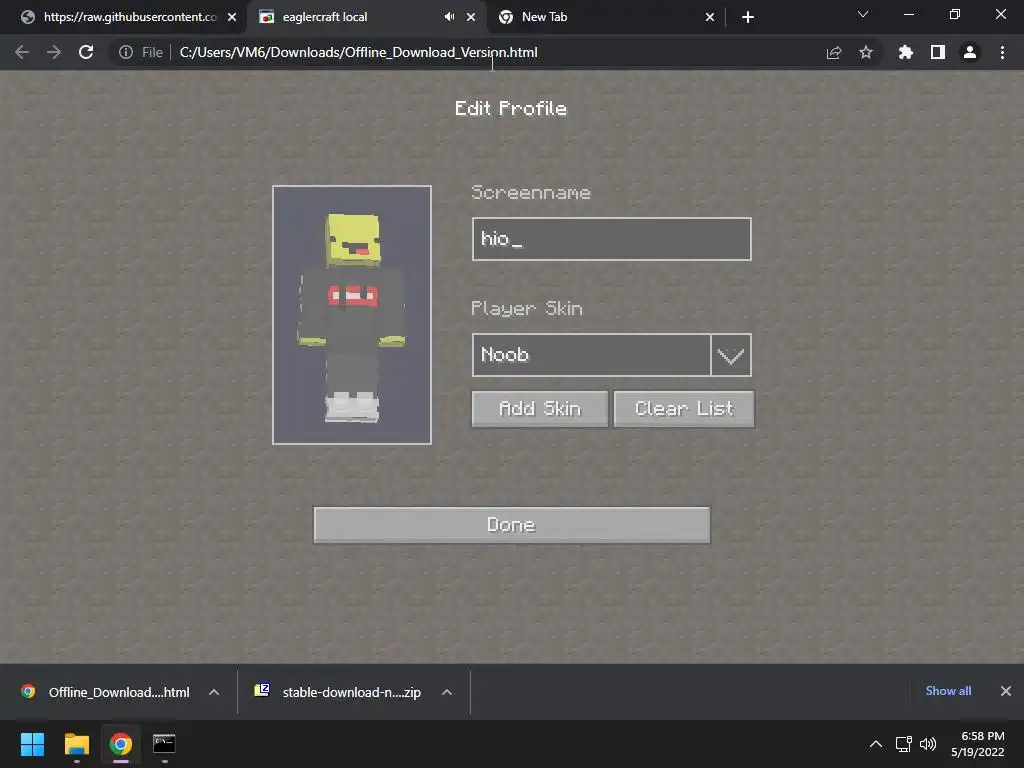This screenshot has width=1024, height=768.
Task: Click the Chrome taskbar icon
Action: point(121,744)
